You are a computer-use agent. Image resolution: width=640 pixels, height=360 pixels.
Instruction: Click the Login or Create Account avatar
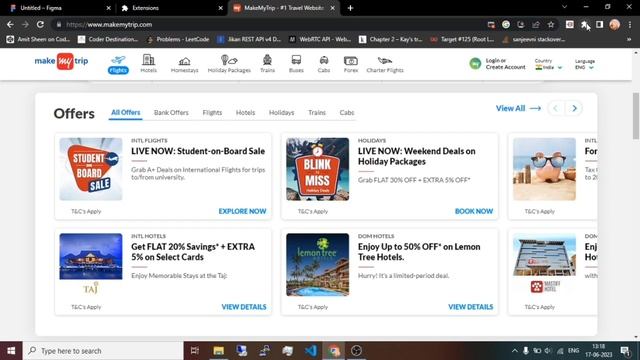coord(475,64)
